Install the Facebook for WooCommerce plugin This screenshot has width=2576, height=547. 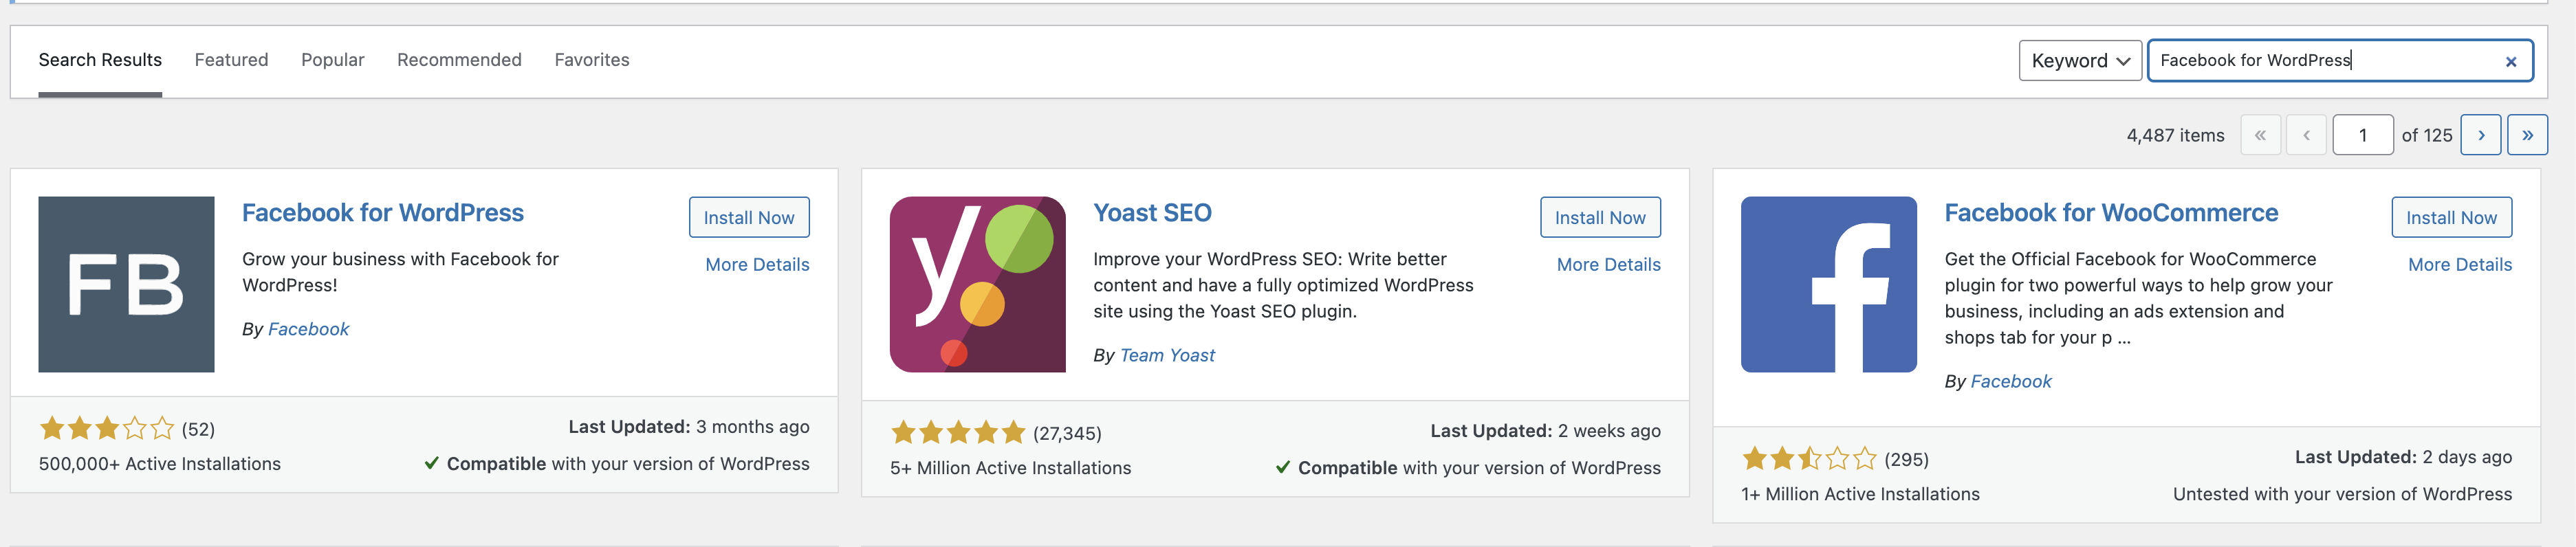point(2451,218)
